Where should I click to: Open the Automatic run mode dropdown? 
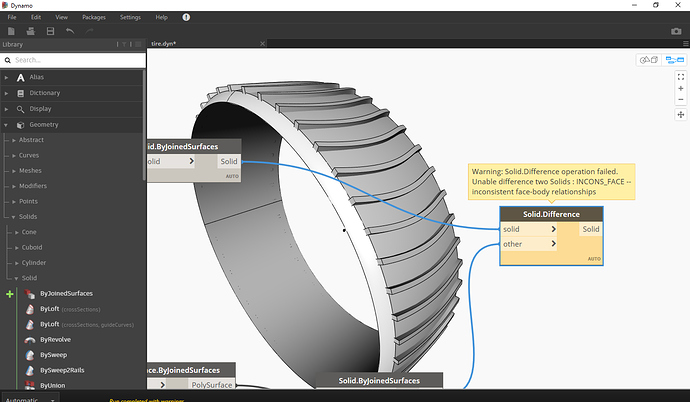point(30,399)
